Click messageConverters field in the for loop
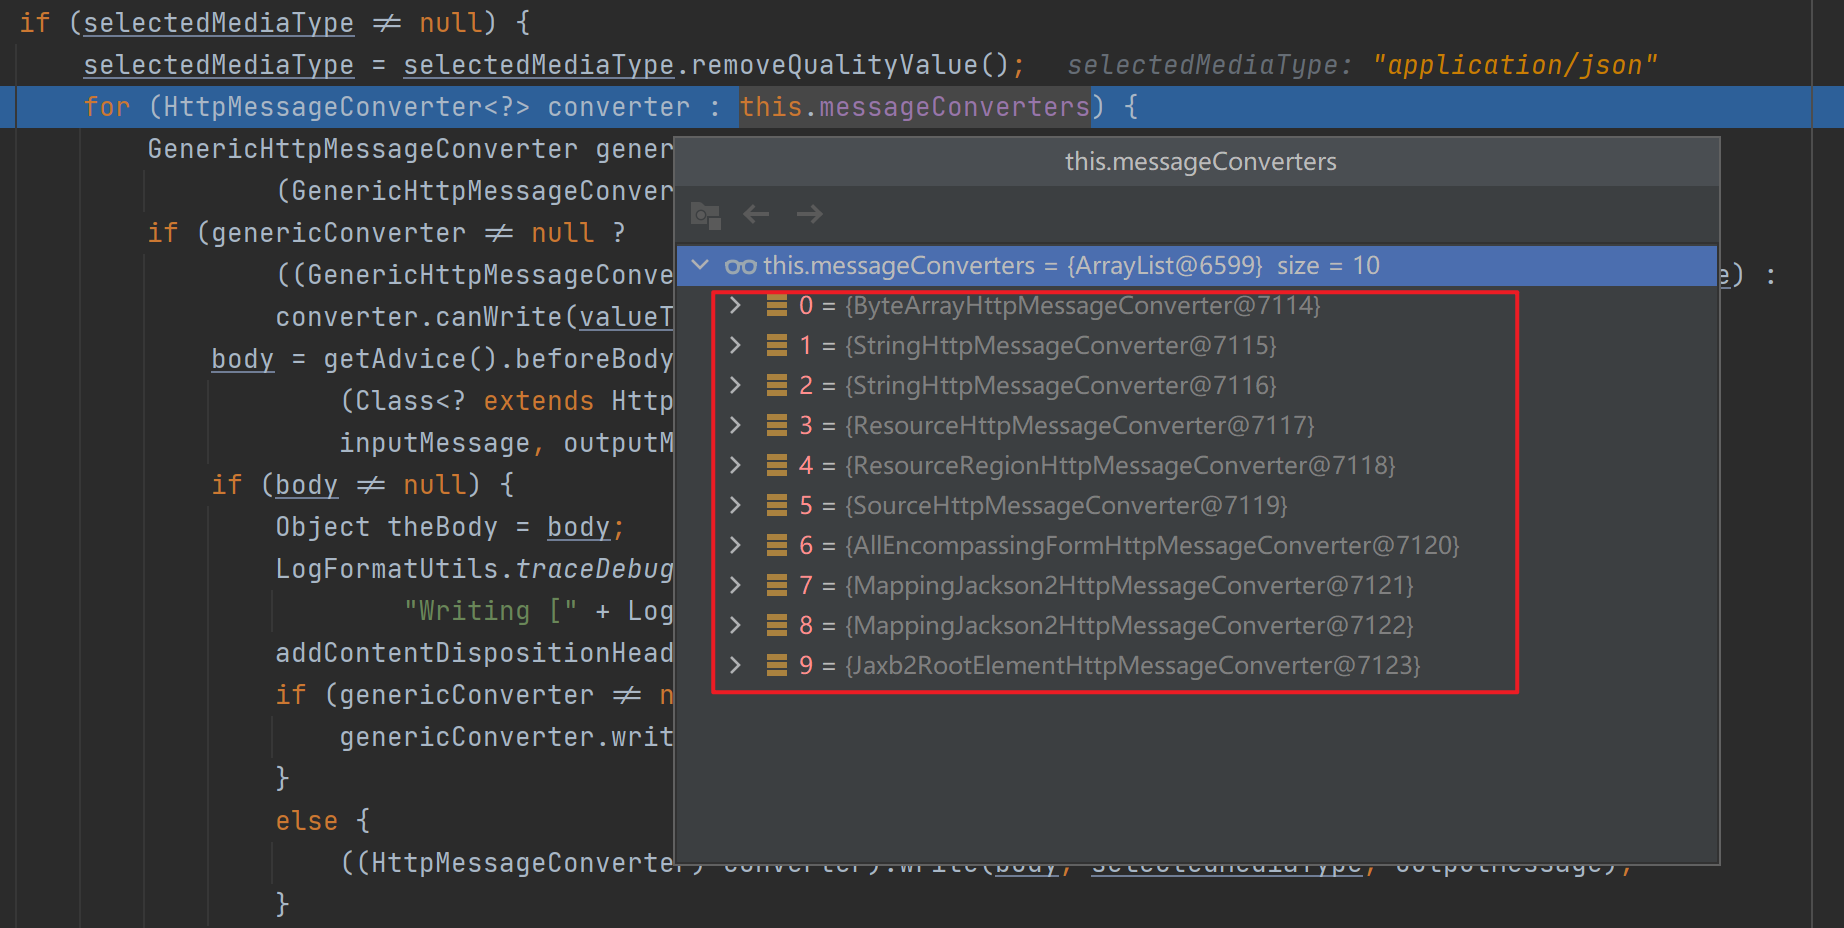Image resolution: width=1844 pixels, height=928 pixels. click(953, 107)
